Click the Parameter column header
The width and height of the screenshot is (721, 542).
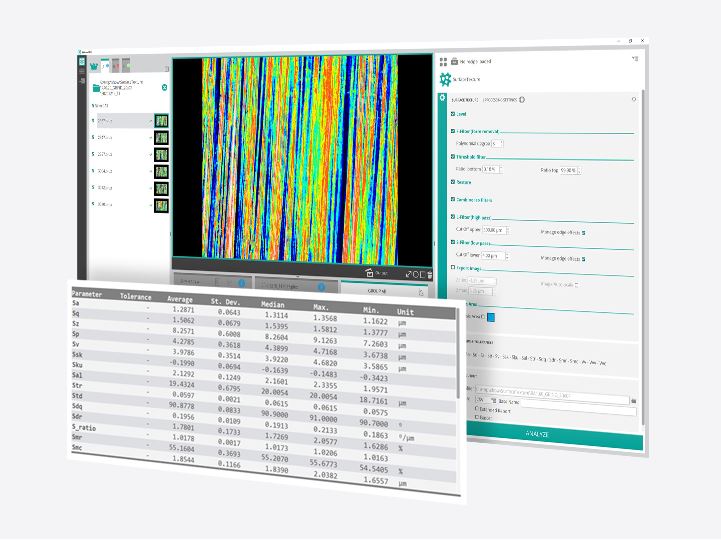tap(87, 294)
